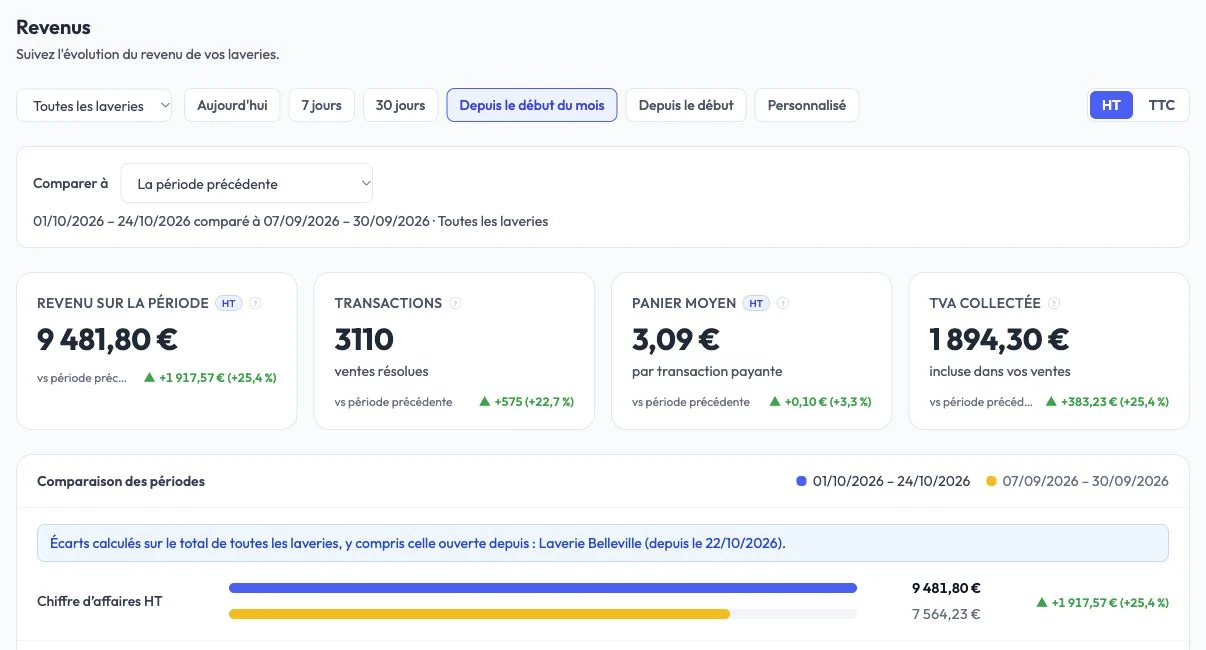Click the 9 481,80 € revenue card value
Image resolution: width=1206 pixels, height=650 pixels.
pos(108,339)
